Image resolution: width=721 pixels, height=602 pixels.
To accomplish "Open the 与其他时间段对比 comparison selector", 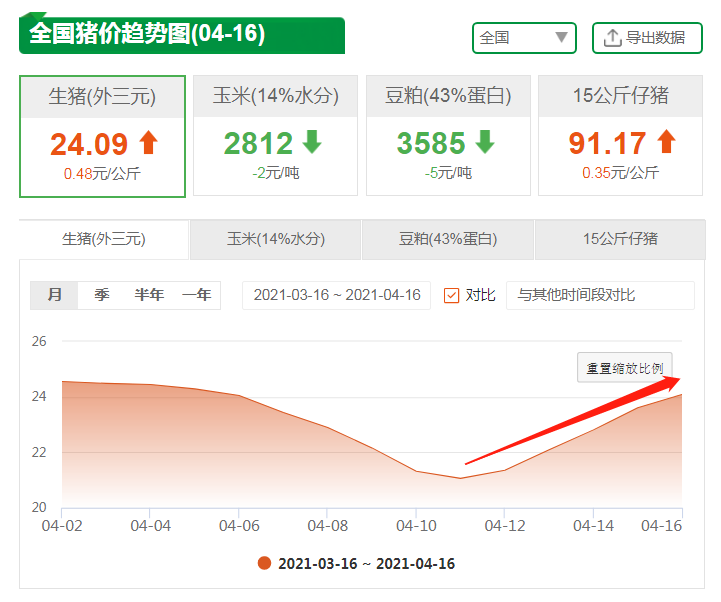I will click(x=599, y=295).
